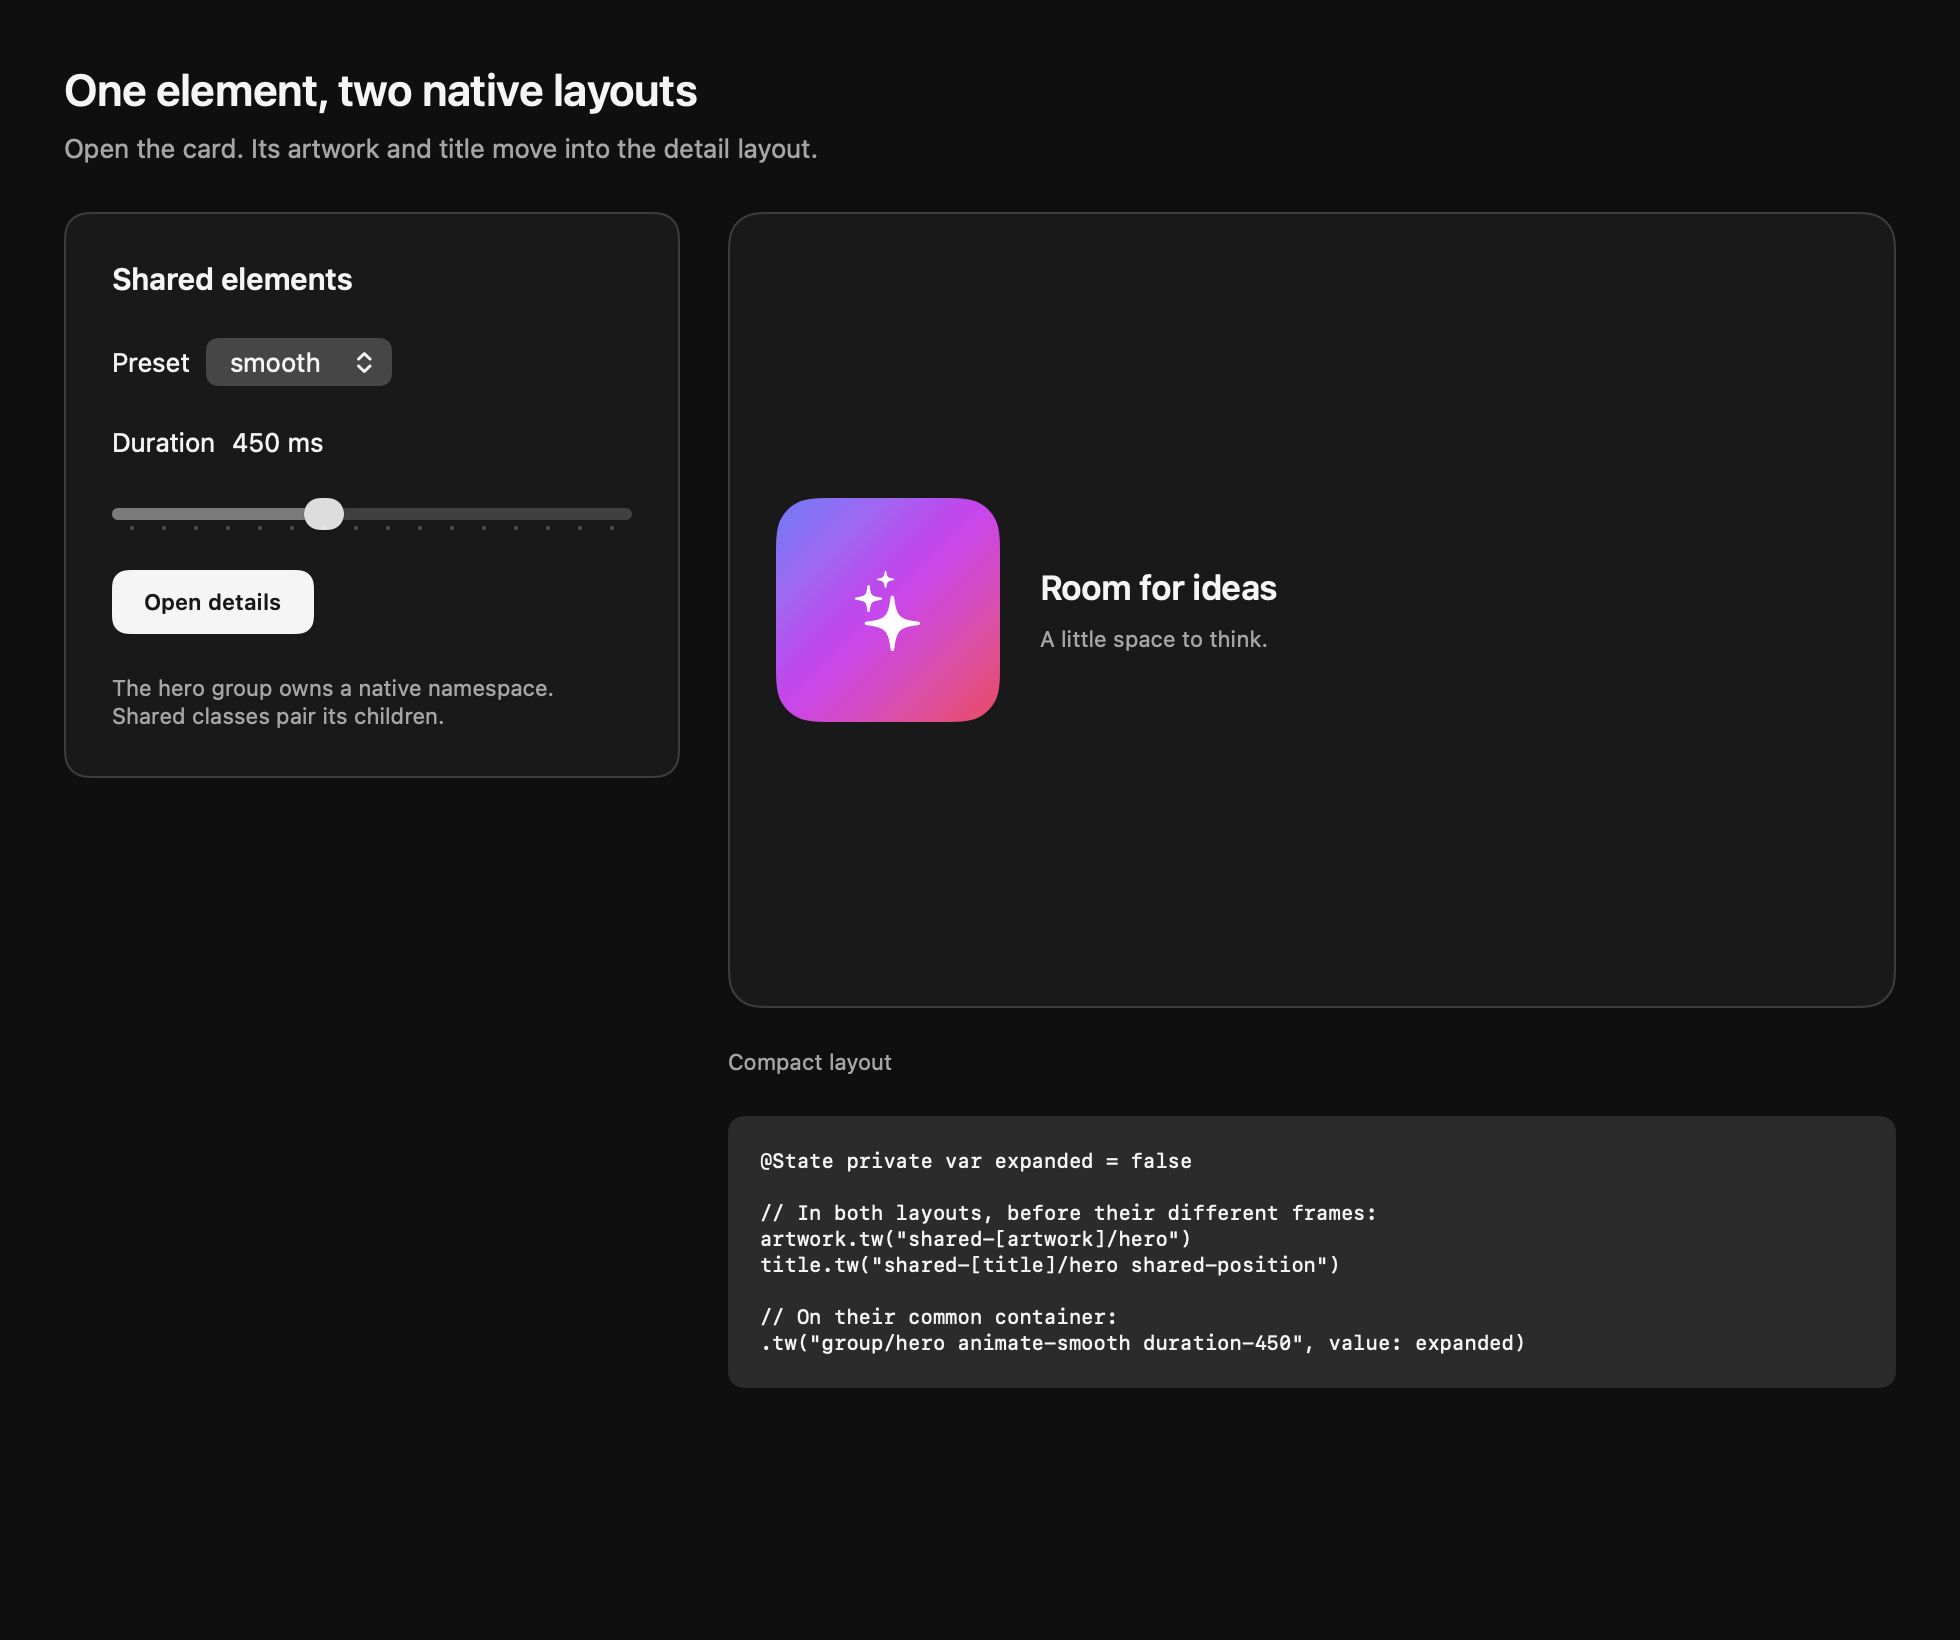1960x1640 pixels.
Task: Click the Open details button
Action: (x=213, y=602)
